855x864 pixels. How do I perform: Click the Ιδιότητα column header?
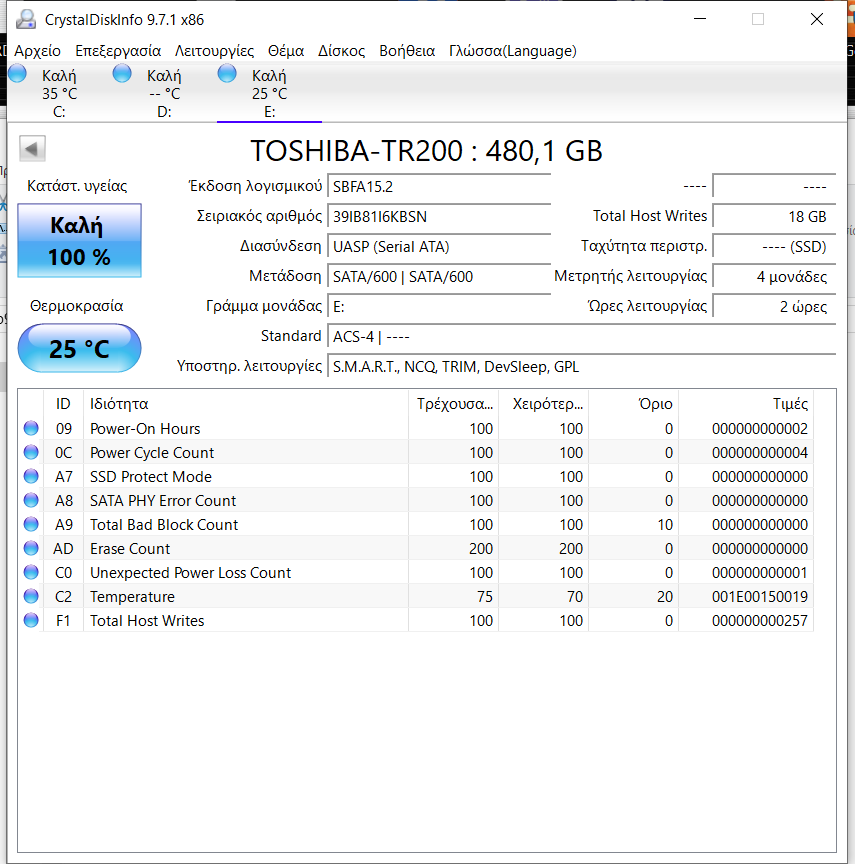tap(119, 404)
